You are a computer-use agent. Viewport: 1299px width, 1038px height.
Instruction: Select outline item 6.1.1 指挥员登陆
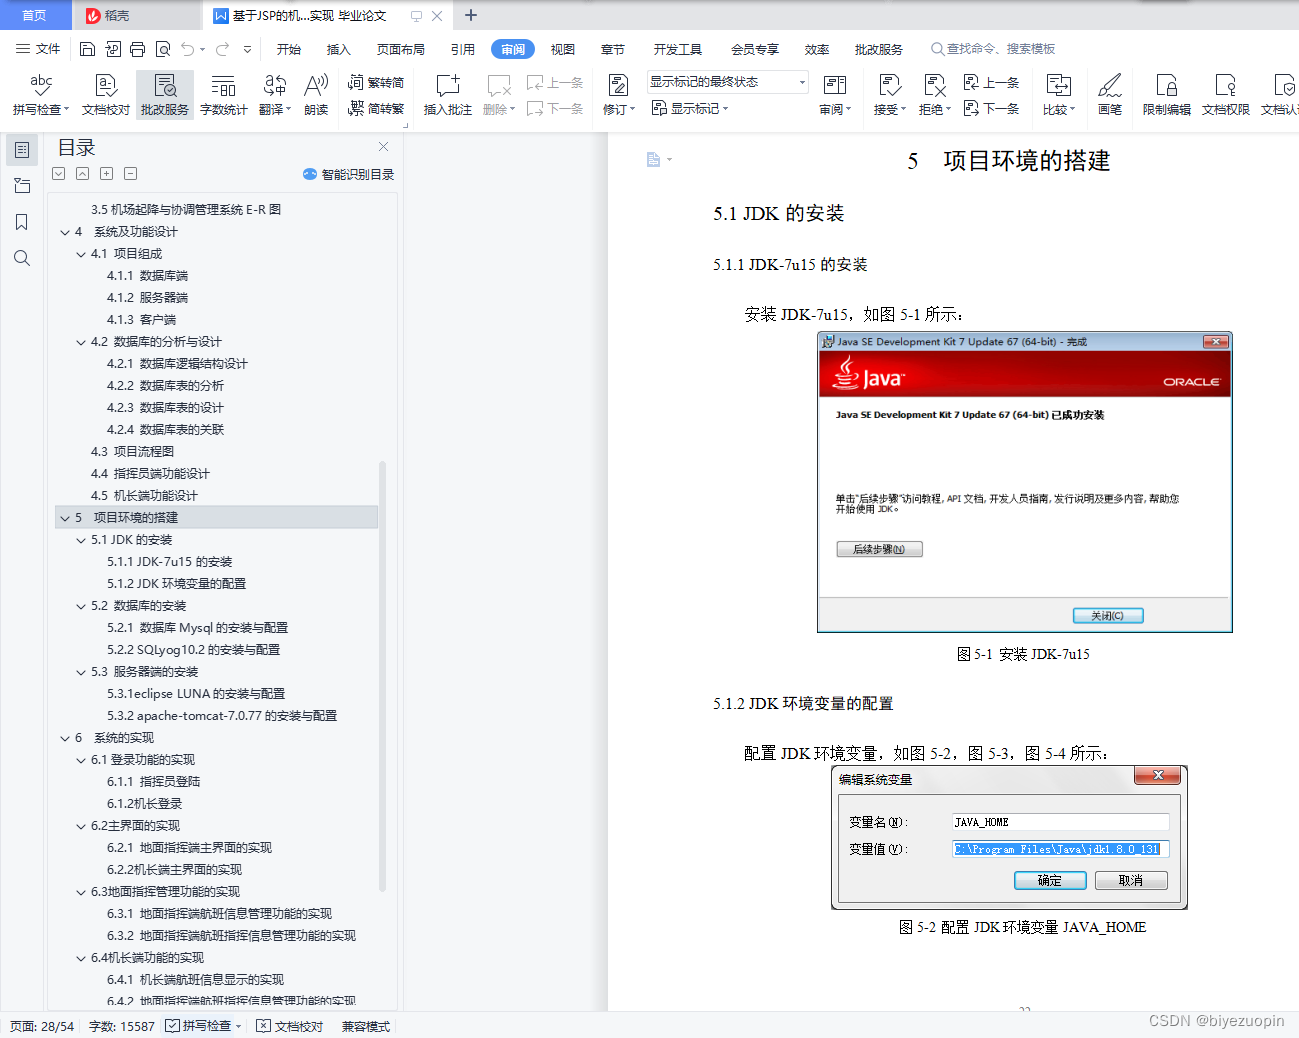pos(154,782)
